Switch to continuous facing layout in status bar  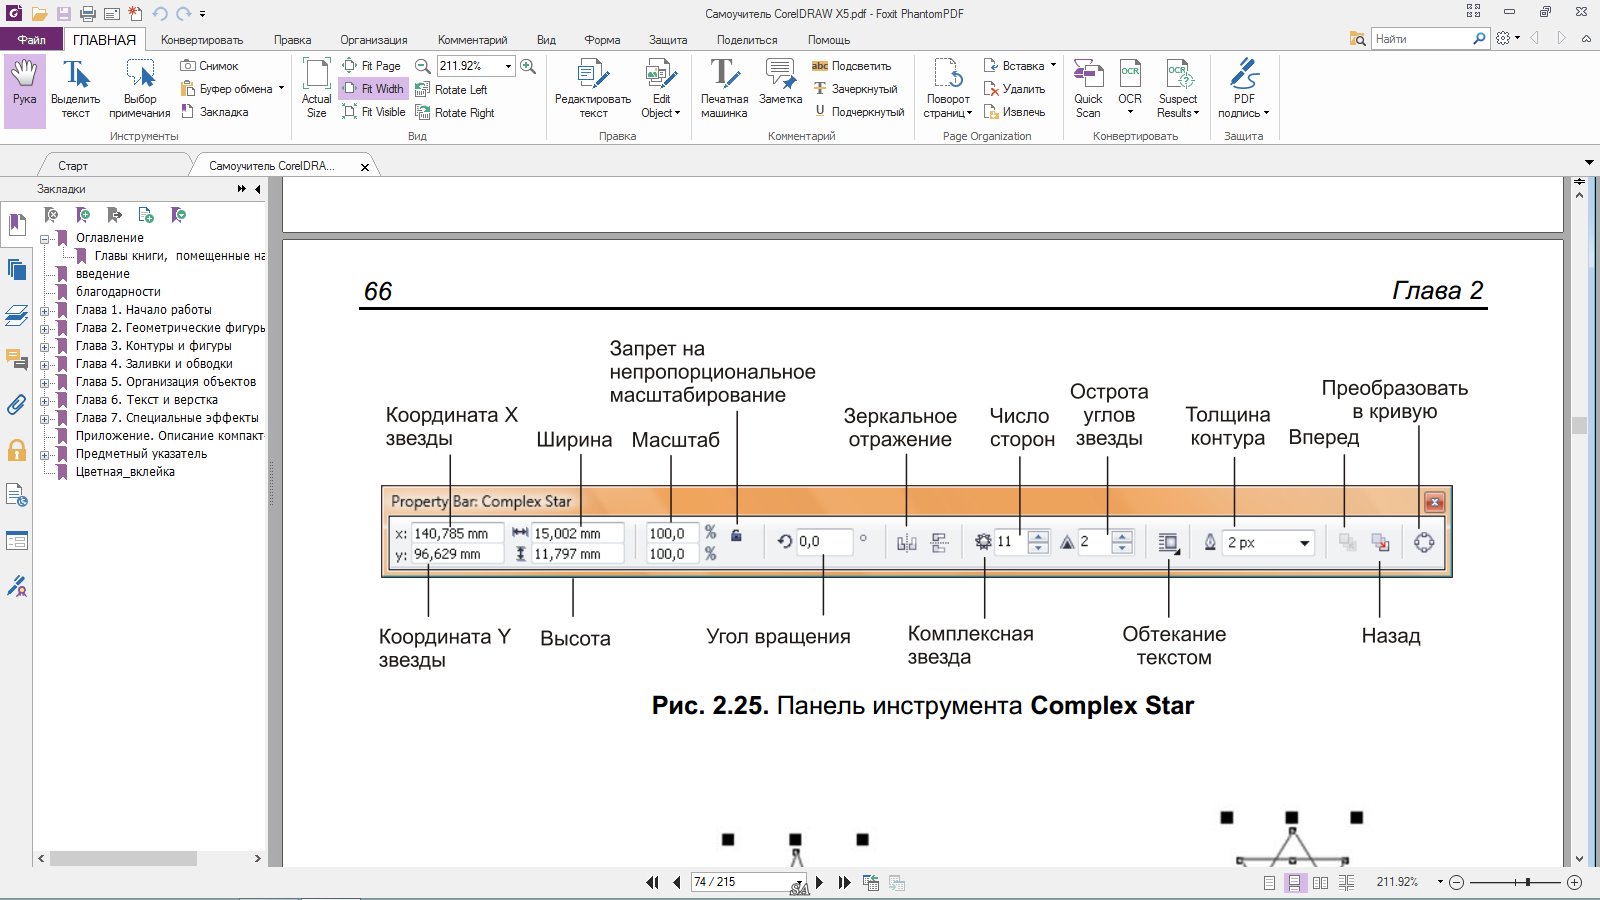tap(1347, 883)
